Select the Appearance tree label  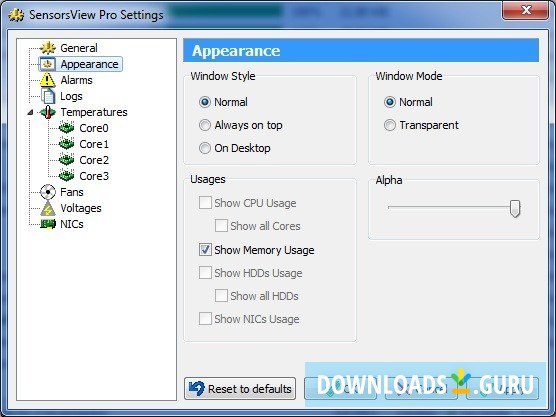tap(89, 64)
